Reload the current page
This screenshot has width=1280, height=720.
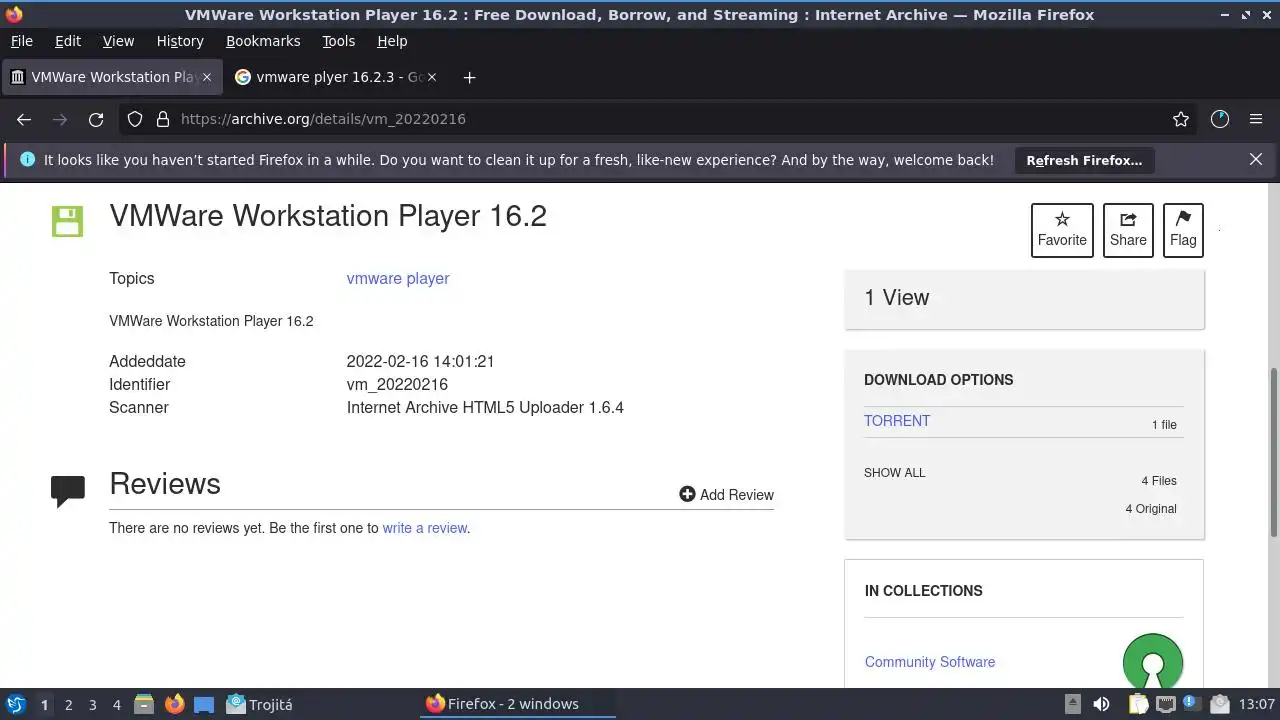coord(96,119)
